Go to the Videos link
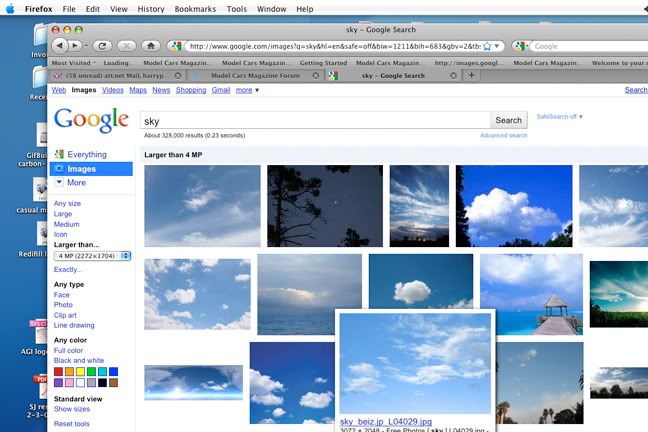The image size is (648, 432). click(x=112, y=90)
